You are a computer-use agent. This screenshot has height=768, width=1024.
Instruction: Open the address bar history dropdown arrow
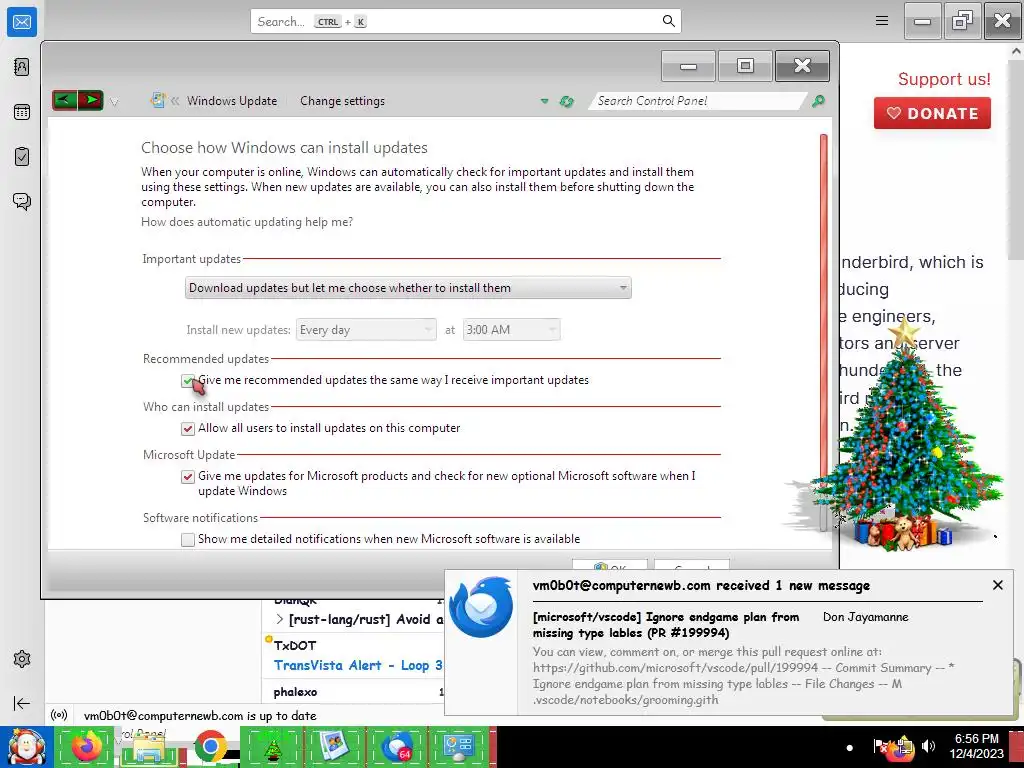[544, 101]
